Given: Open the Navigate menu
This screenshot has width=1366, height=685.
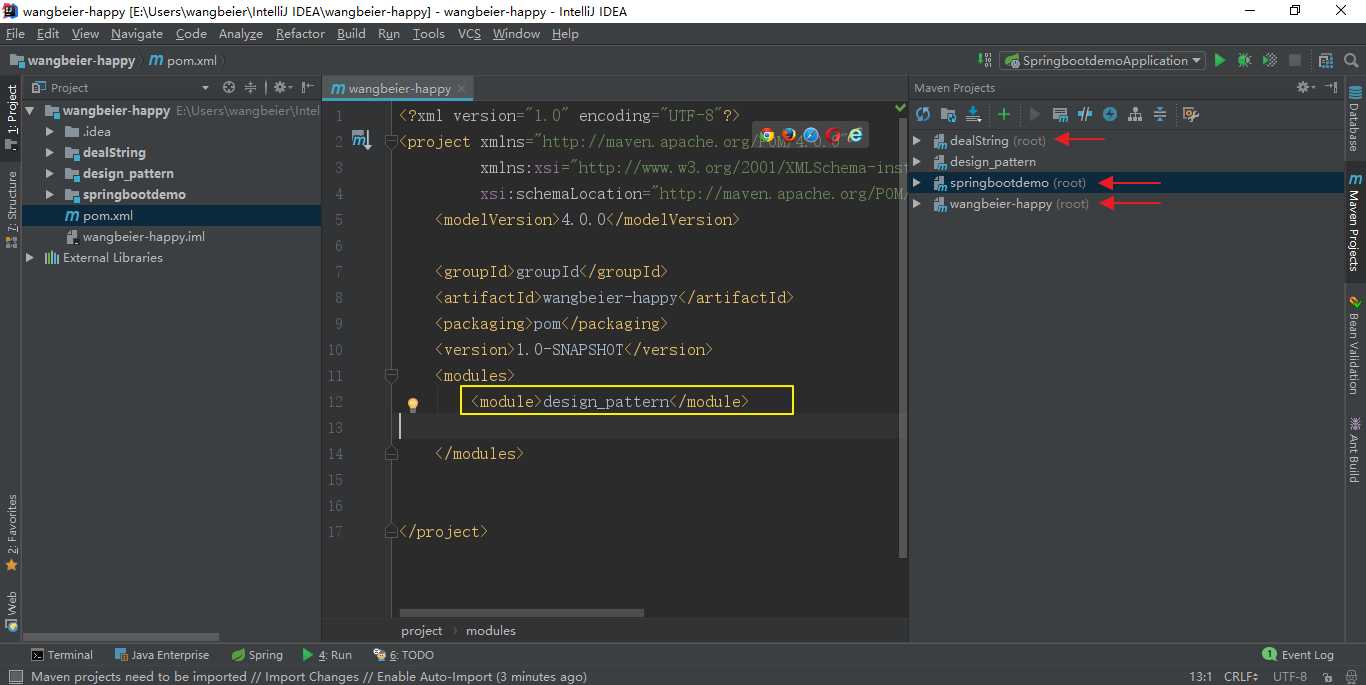Looking at the screenshot, I should click(x=137, y=34).
